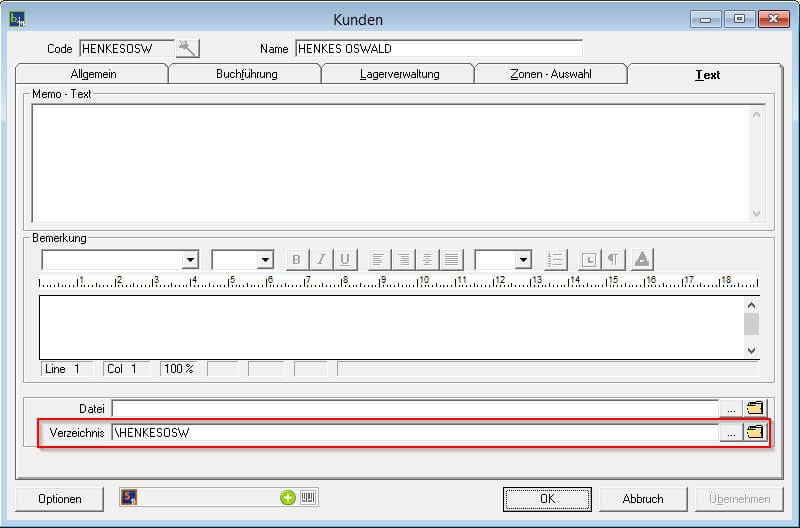Click the ellipsis button beside Datei

731,408
